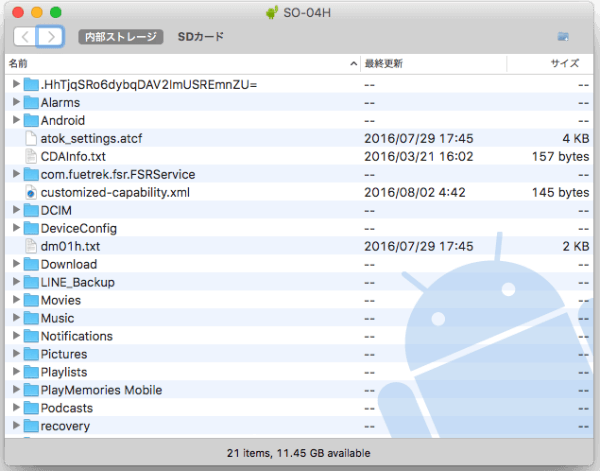600x471 pixels.
Task: Go back with the left arrow button
Action: pos(25,37)
